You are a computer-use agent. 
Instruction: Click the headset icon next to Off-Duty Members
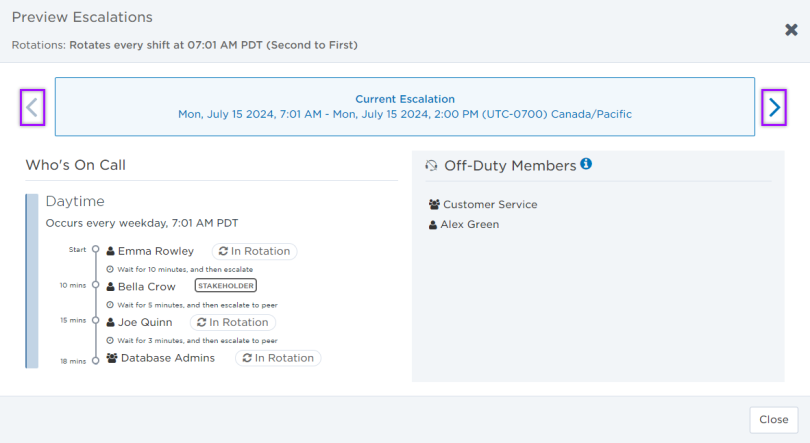432,166
